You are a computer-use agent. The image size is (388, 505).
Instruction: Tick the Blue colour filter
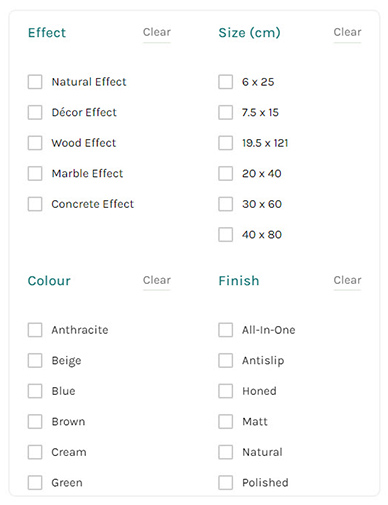point(35,391)
